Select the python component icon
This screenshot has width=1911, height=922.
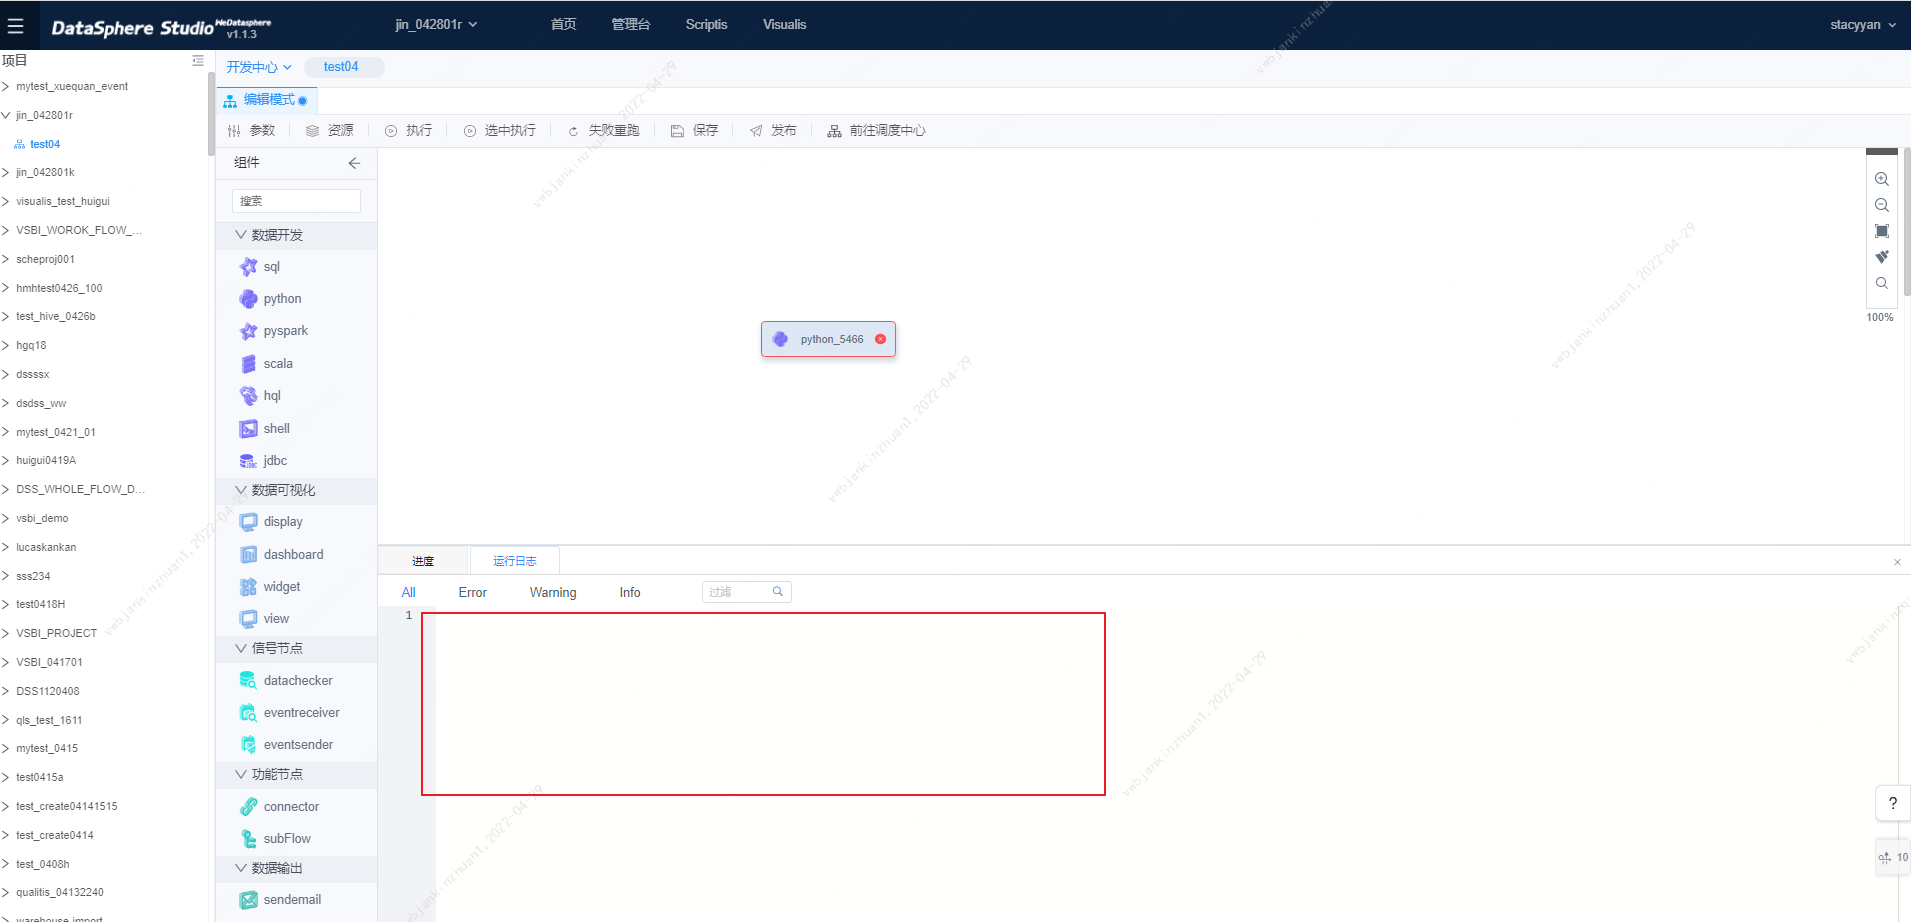(x=249, y=299)
